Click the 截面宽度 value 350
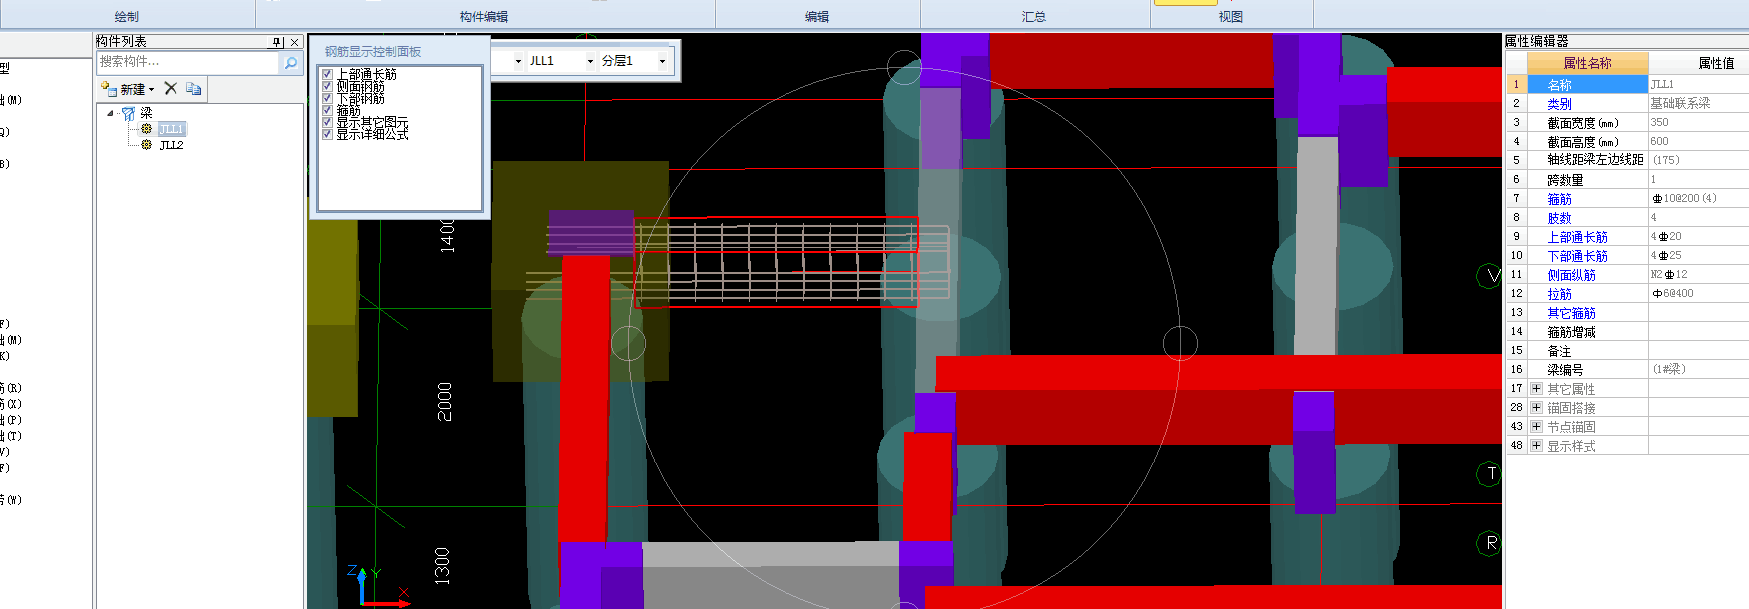This screenshot has height=609, width=1749. pyautogui.click(x=1698, y=123)
